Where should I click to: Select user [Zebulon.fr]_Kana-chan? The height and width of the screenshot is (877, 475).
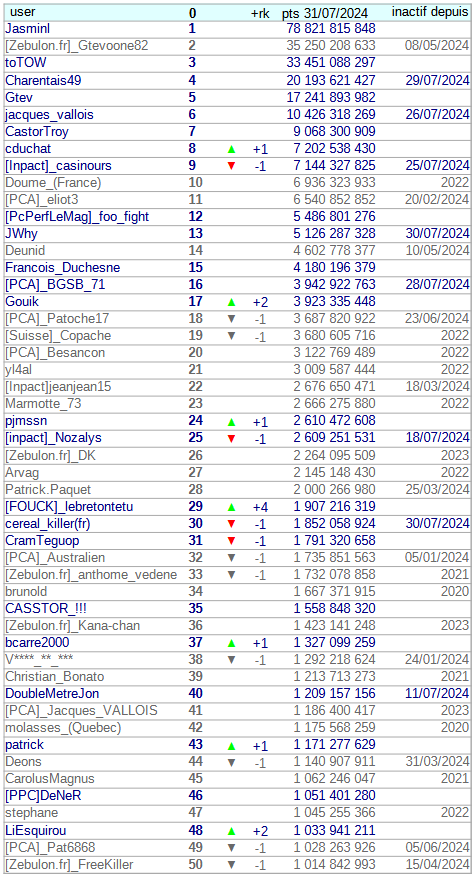tap(72, 626)
